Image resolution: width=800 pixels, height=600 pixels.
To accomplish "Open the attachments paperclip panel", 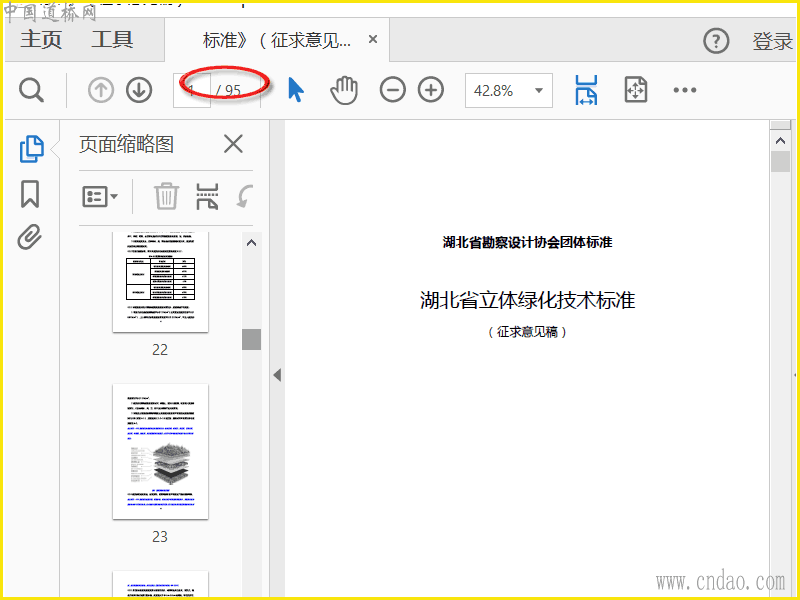I will [30, 237].
